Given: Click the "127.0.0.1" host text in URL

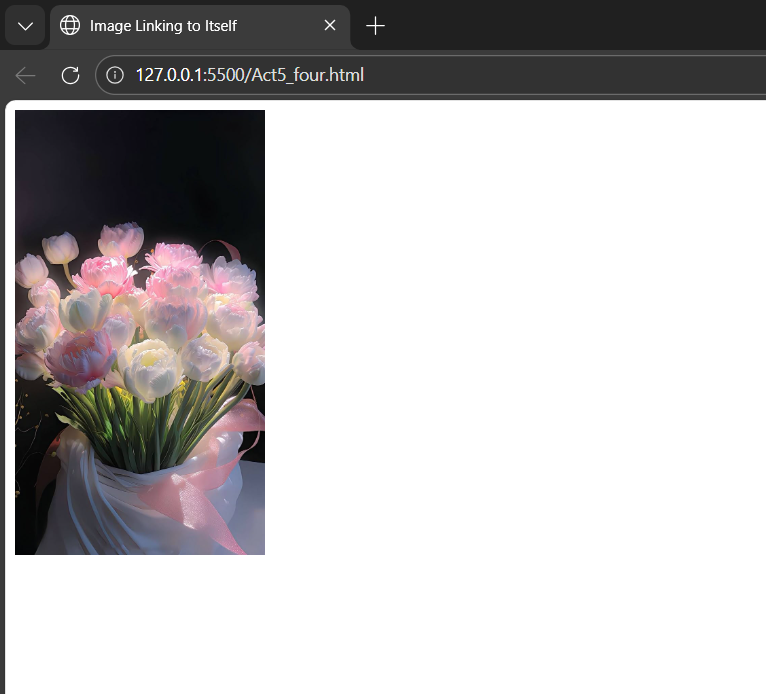Looking at the screenshot, I should click(170, 75).
